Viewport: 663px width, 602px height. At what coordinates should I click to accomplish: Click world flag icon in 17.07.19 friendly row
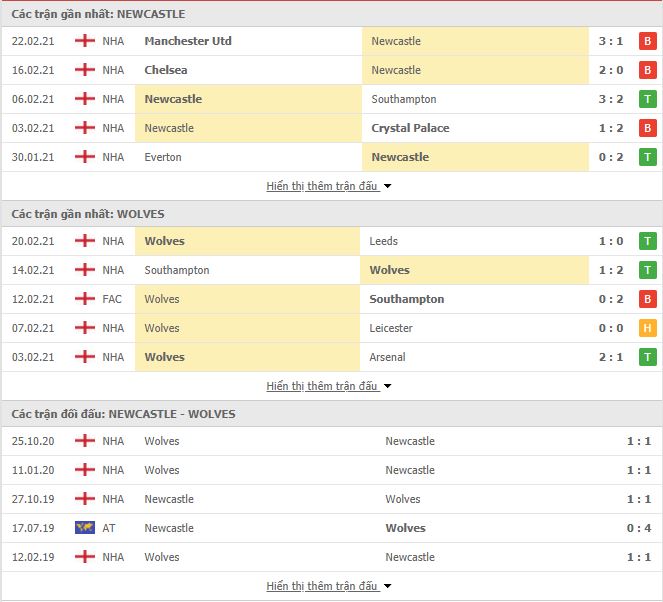(85, 528)
